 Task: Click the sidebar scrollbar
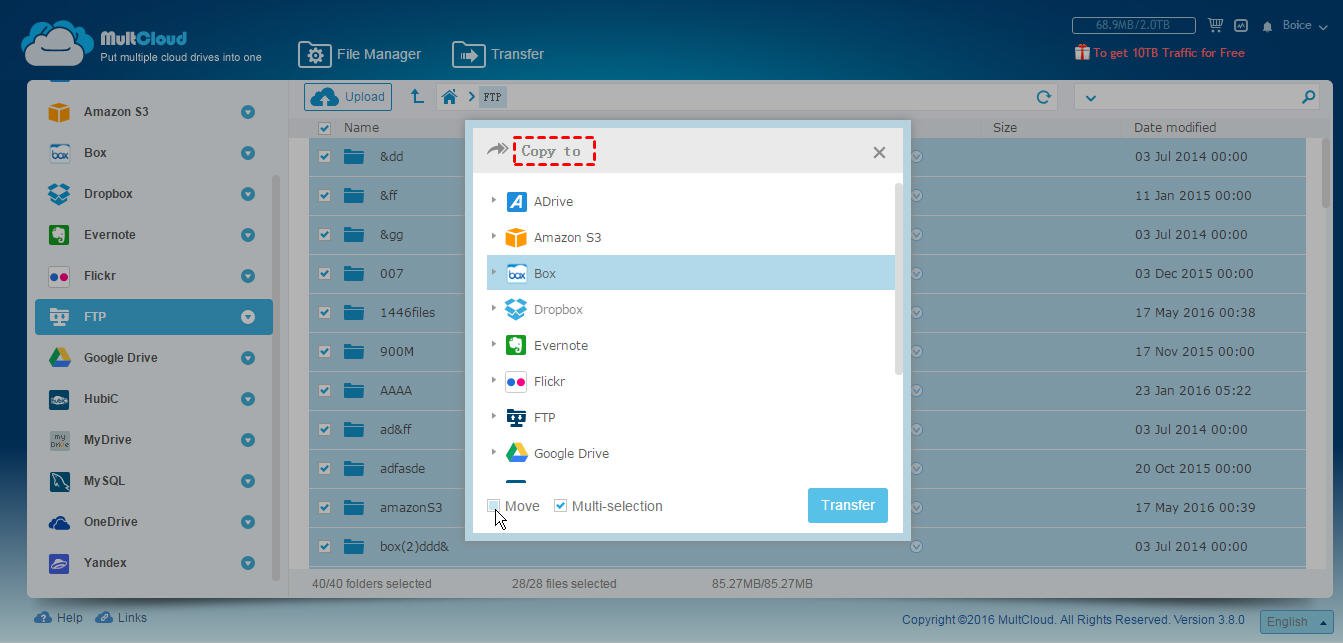(276, 377)
